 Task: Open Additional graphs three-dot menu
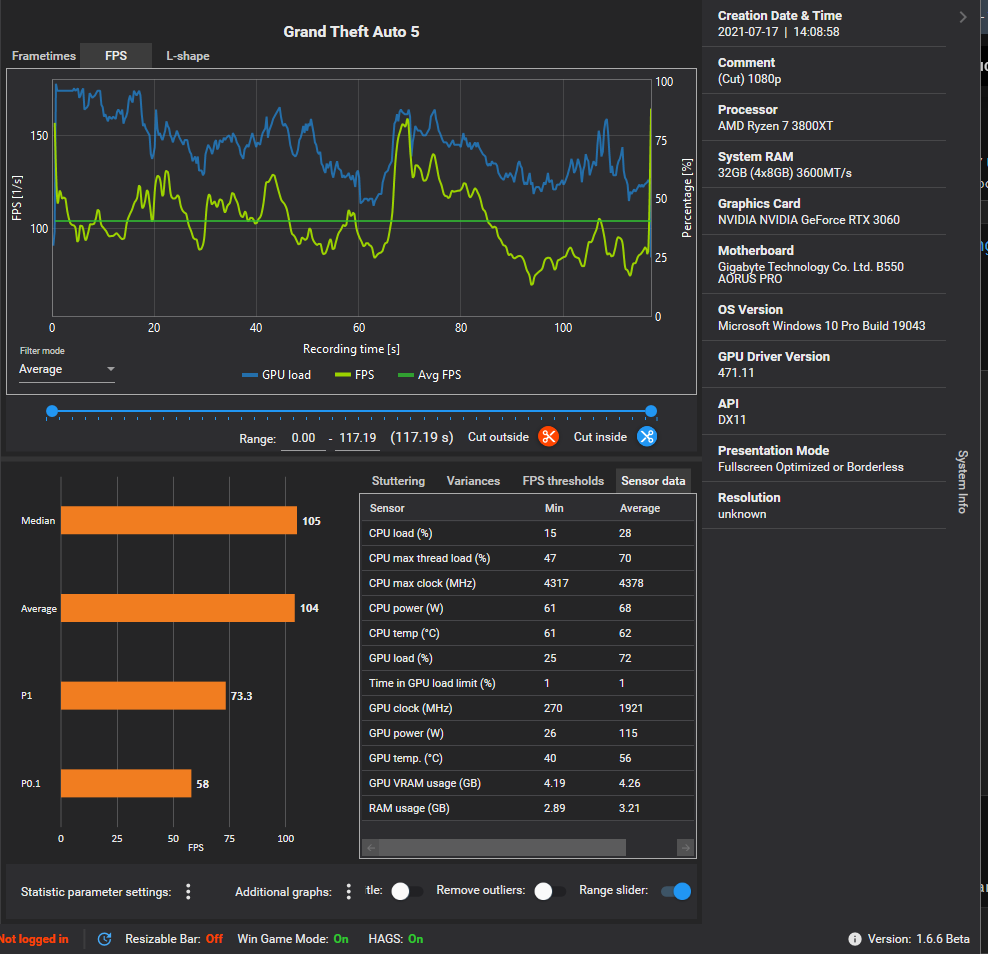tap(348, 891)
